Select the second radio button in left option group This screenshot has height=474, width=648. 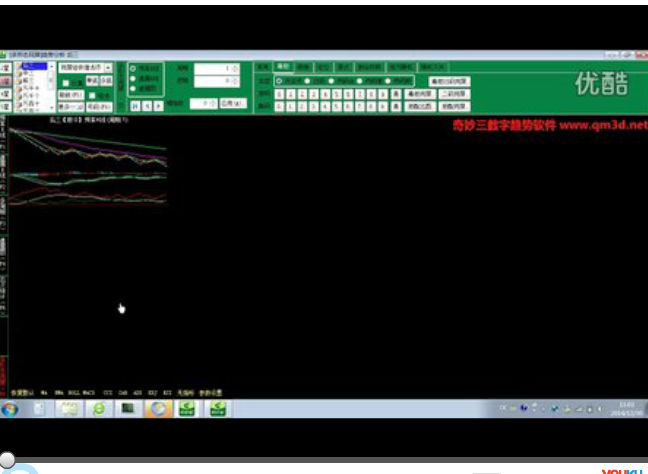pos(133,78)
